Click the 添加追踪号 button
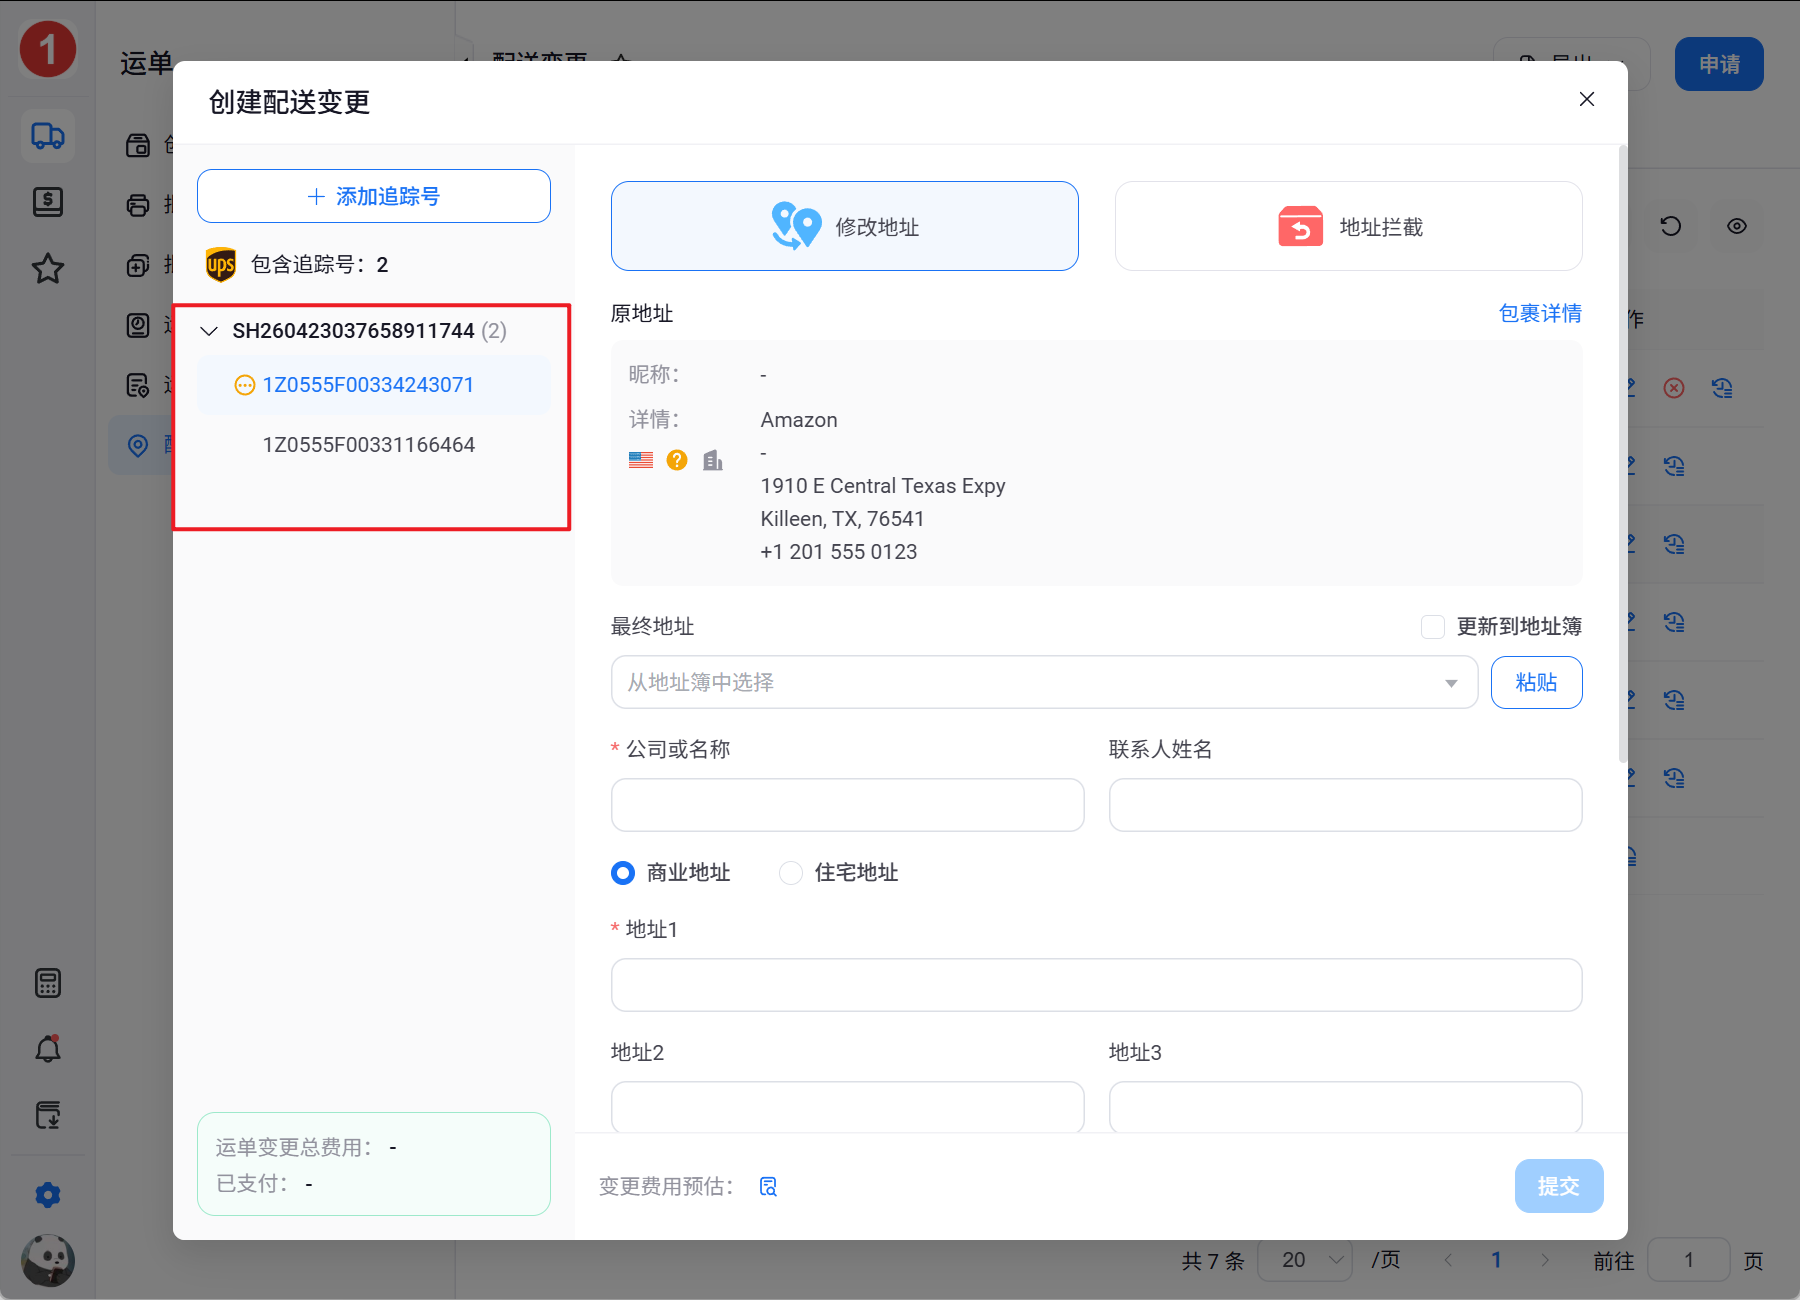1800x1300 pixels. click(374, 196)
